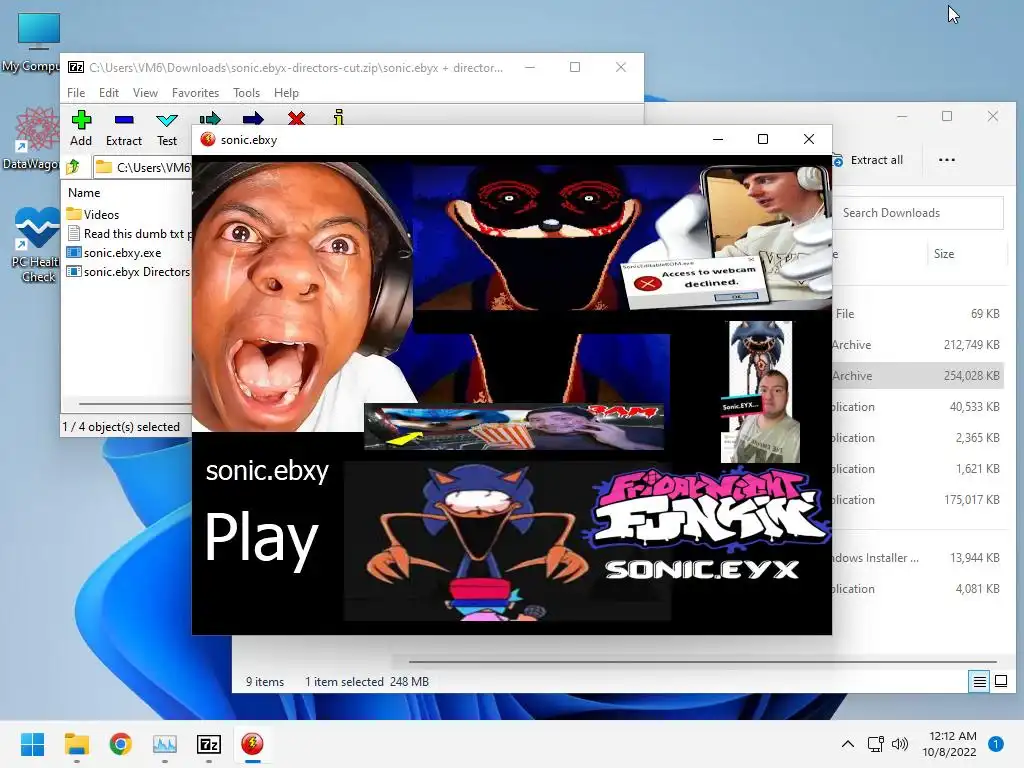The image size is (1024, 768).
Task: Click the Friday Night Funkin logo image
Action: pos(706,509)
